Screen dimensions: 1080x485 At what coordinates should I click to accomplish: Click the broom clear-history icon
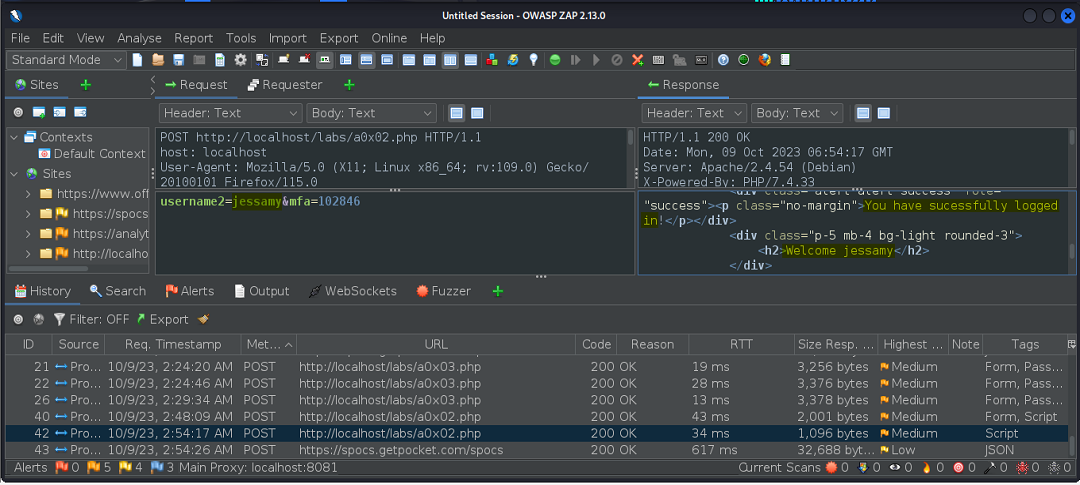coord(203,319)
